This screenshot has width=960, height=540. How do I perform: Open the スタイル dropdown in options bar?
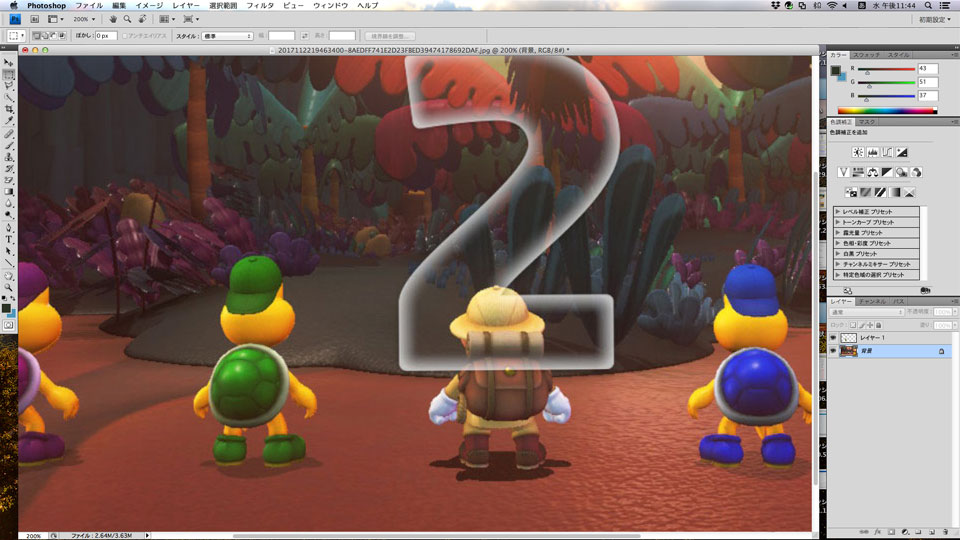(x=228, y=36)
